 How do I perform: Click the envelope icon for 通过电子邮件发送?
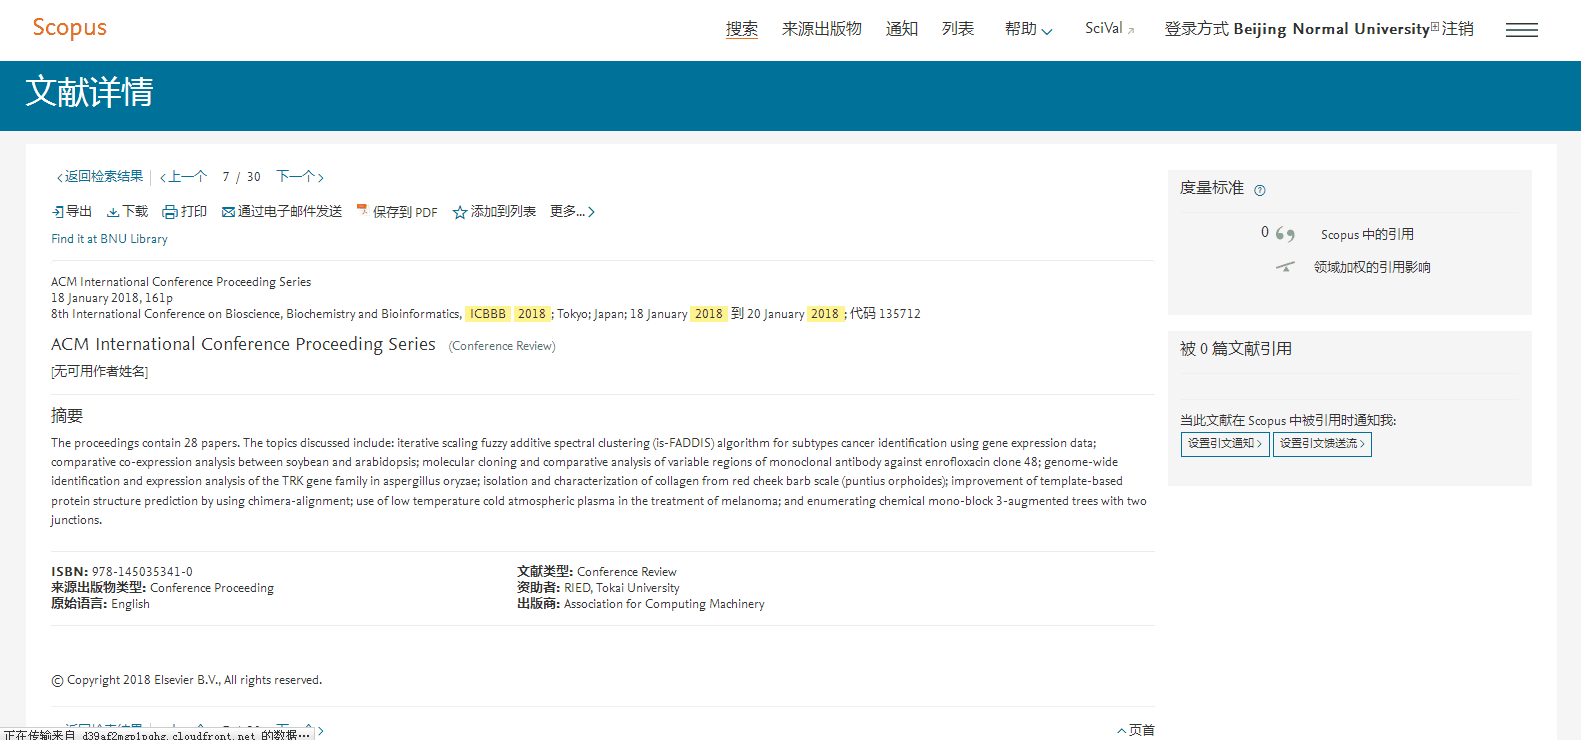[x=228, y=212]
